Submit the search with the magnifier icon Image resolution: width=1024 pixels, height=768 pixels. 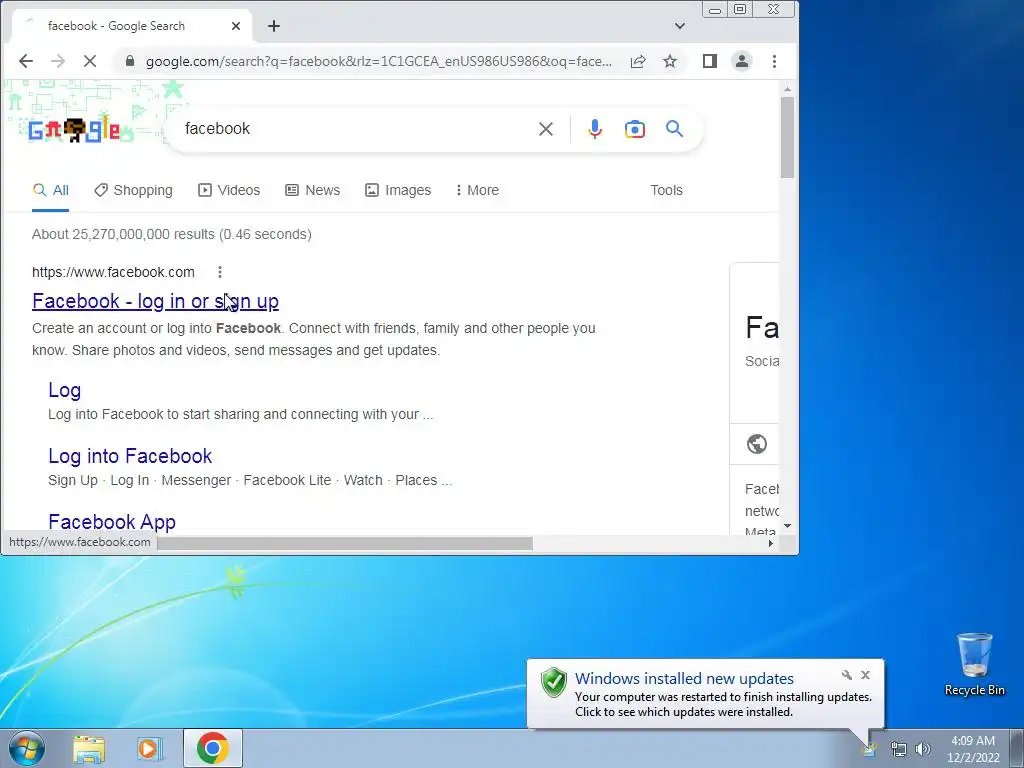tap(675, 129)
